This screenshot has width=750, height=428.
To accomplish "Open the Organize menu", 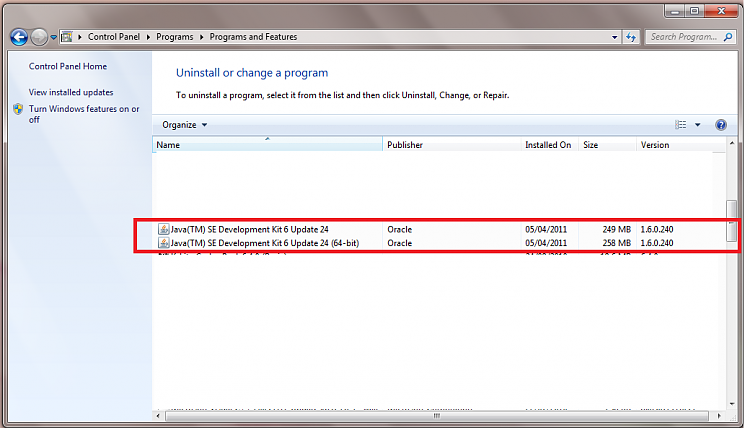I will 185,125.
